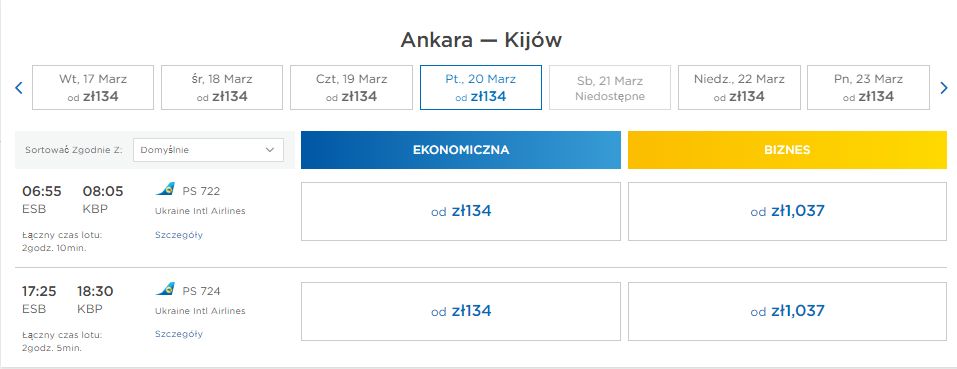Open the Domyślnie sorting dropdown
The width and height of the screenshot is (957, 369).
pyautogui.click(x=208, y=150)
